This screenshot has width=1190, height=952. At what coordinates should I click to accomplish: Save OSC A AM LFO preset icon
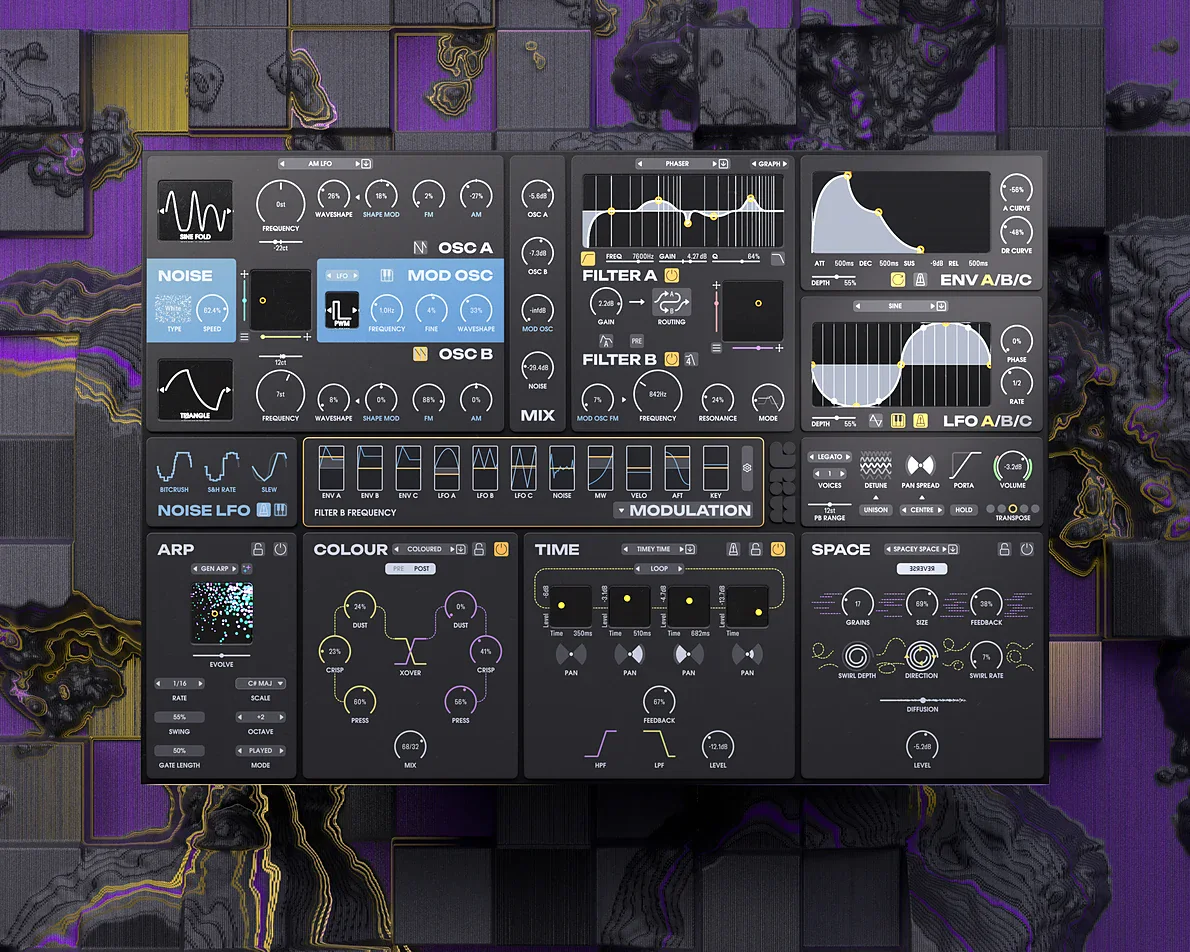click(366, 163)
